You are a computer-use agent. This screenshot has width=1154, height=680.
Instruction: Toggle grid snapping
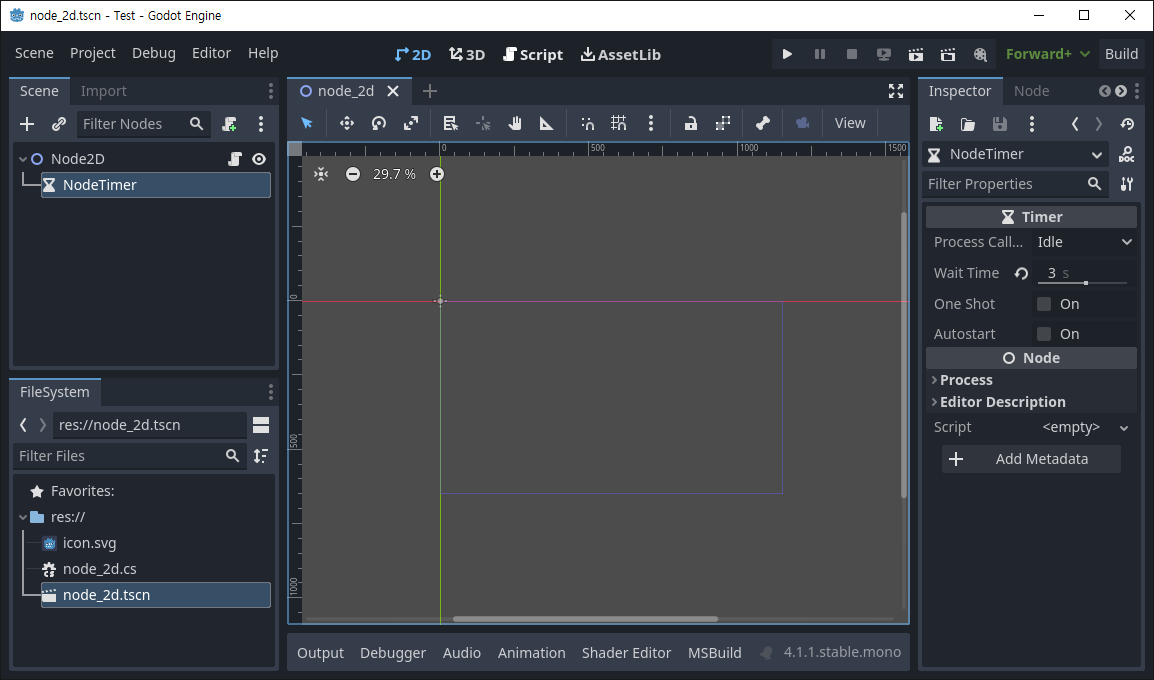tap(619, 123)
